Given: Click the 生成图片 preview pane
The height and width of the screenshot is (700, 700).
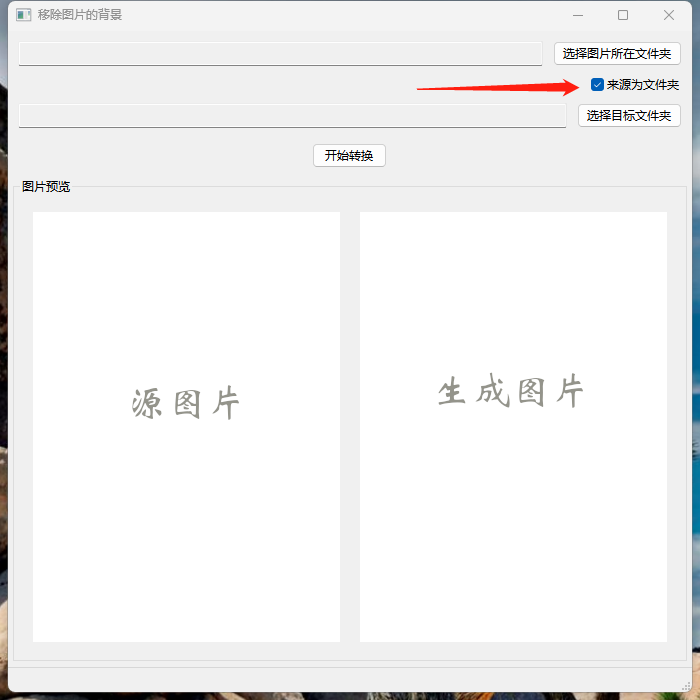Looking at the screenshot, I should click(513, 427).
